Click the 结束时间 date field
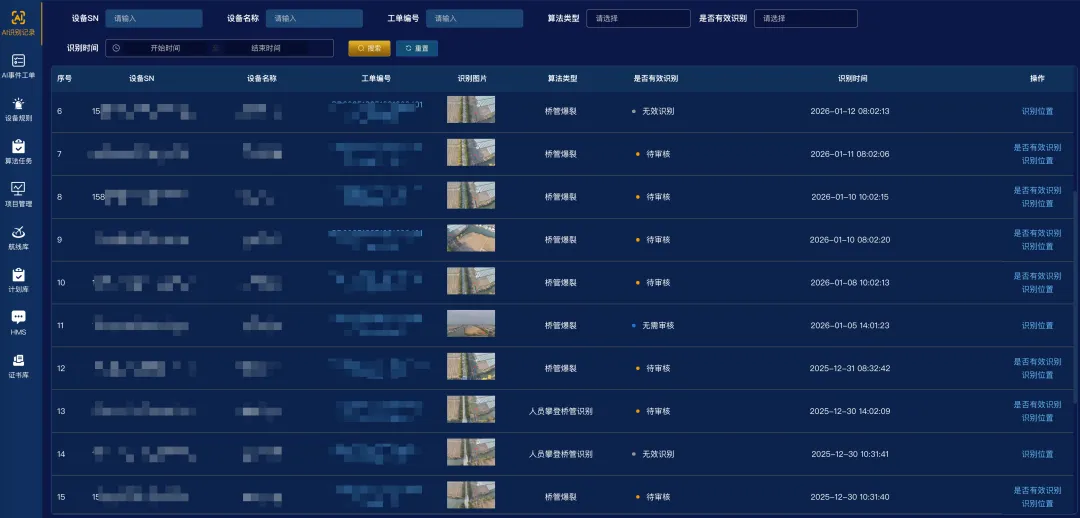 click(x=266, y=48)
